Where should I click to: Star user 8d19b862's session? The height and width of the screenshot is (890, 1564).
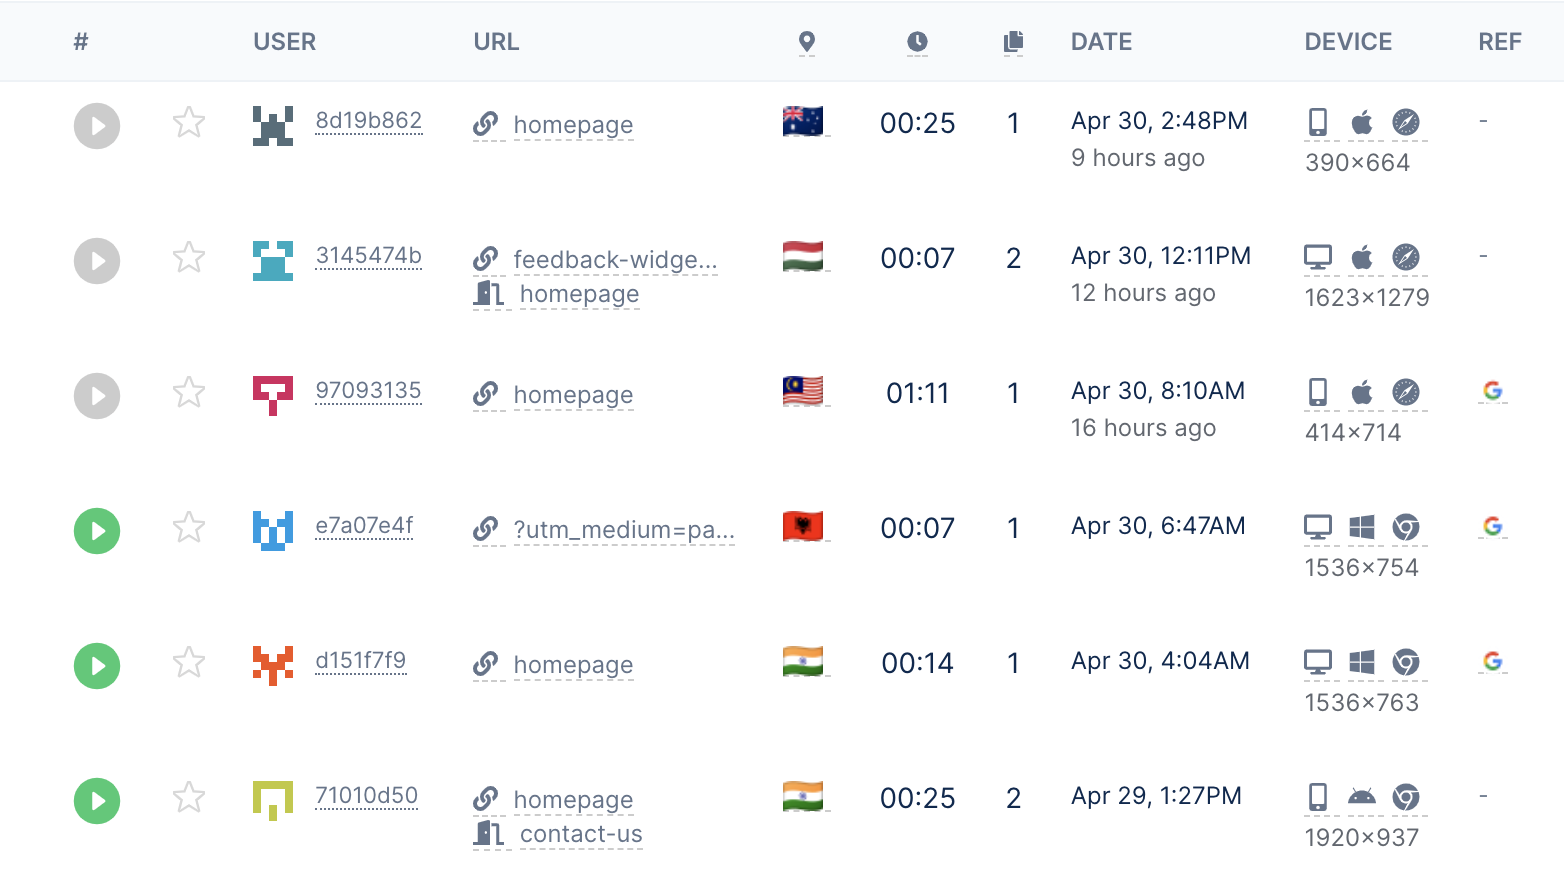point(188,124)
